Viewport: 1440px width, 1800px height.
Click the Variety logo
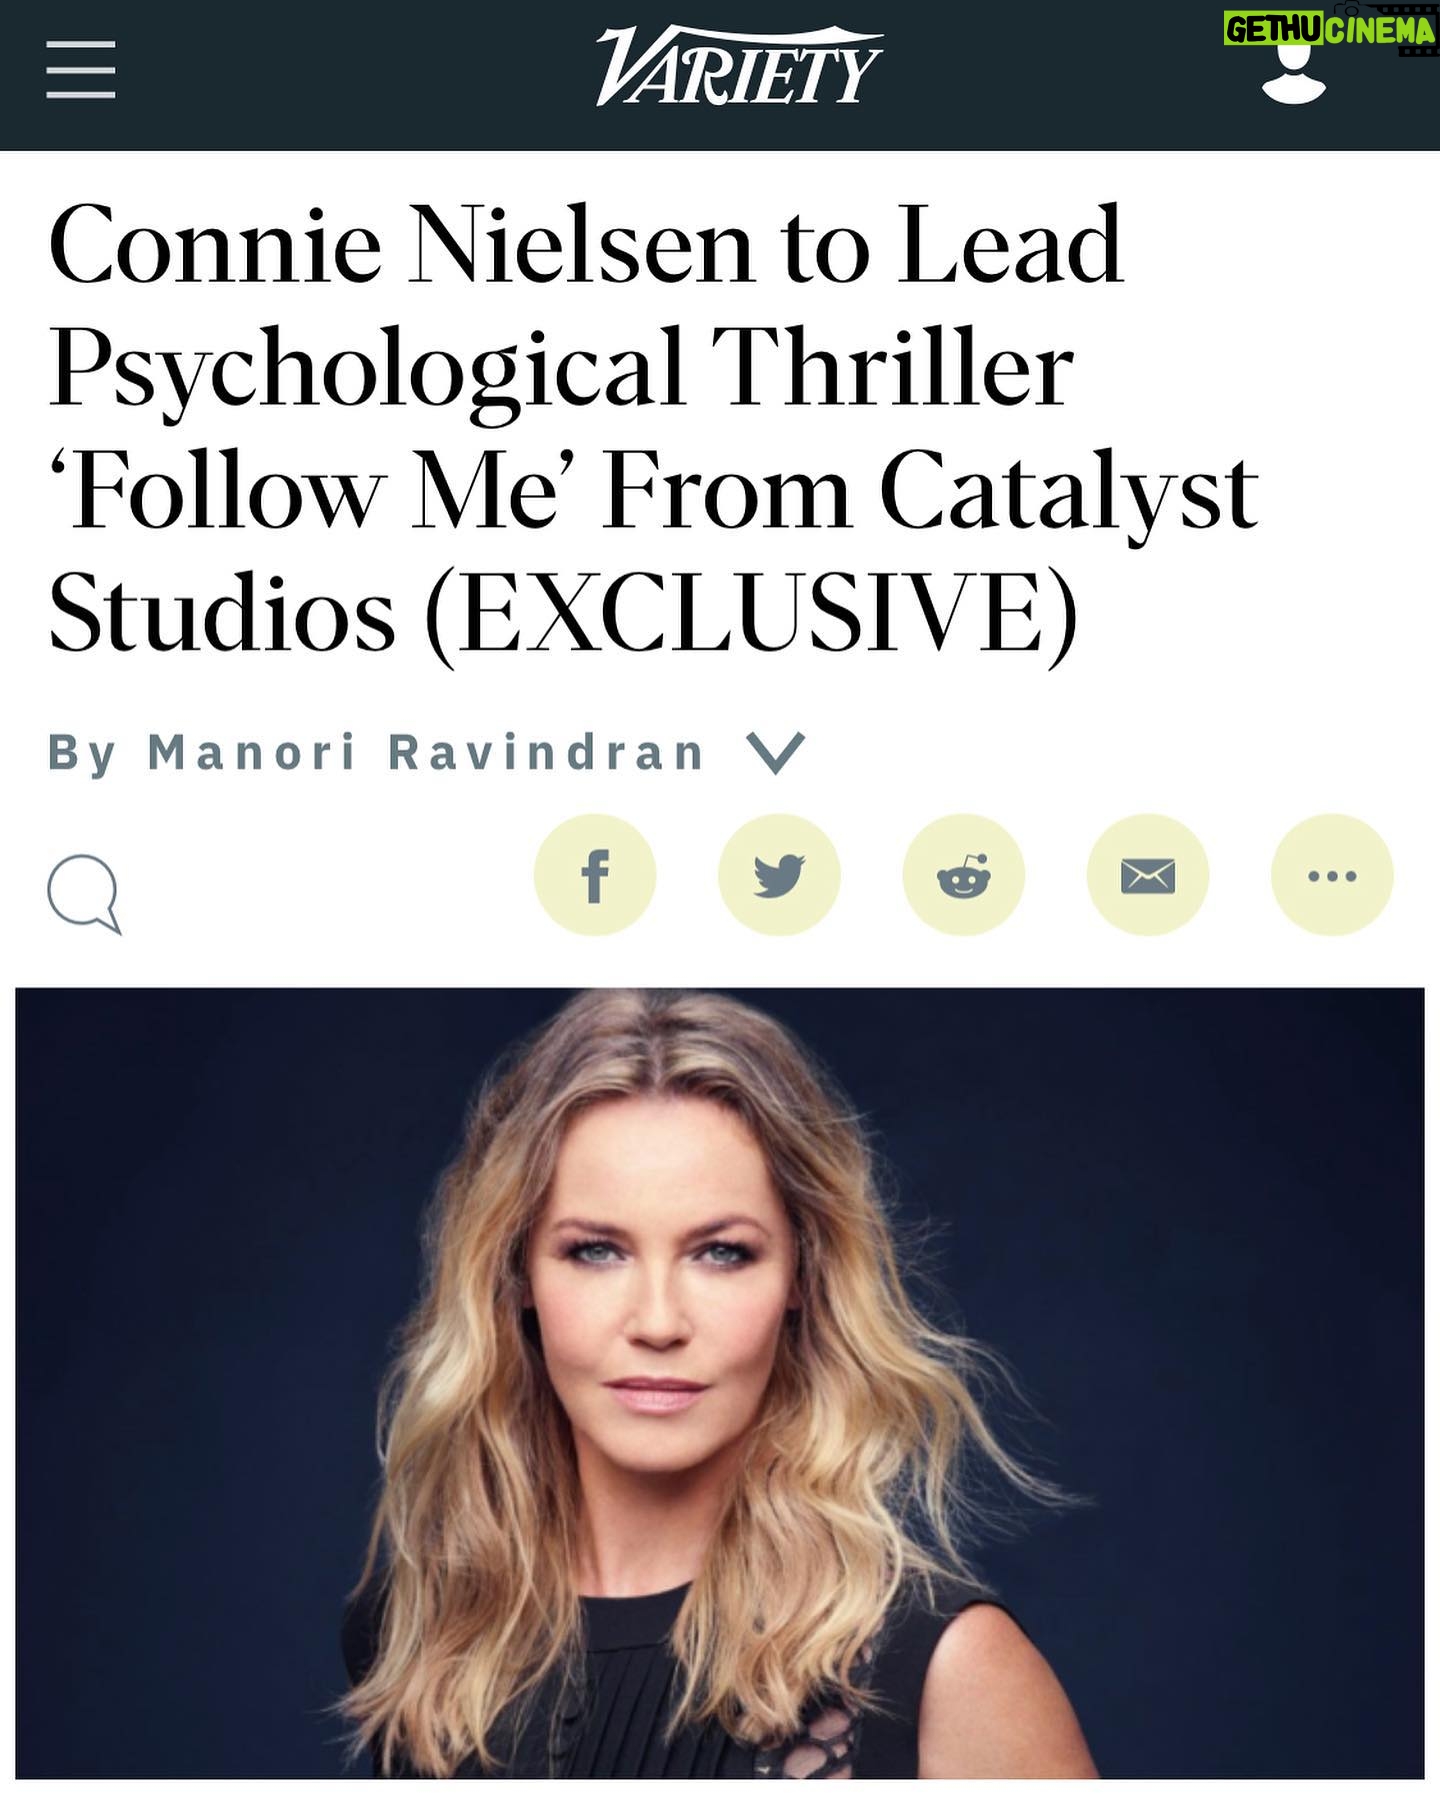coord(739,66)
